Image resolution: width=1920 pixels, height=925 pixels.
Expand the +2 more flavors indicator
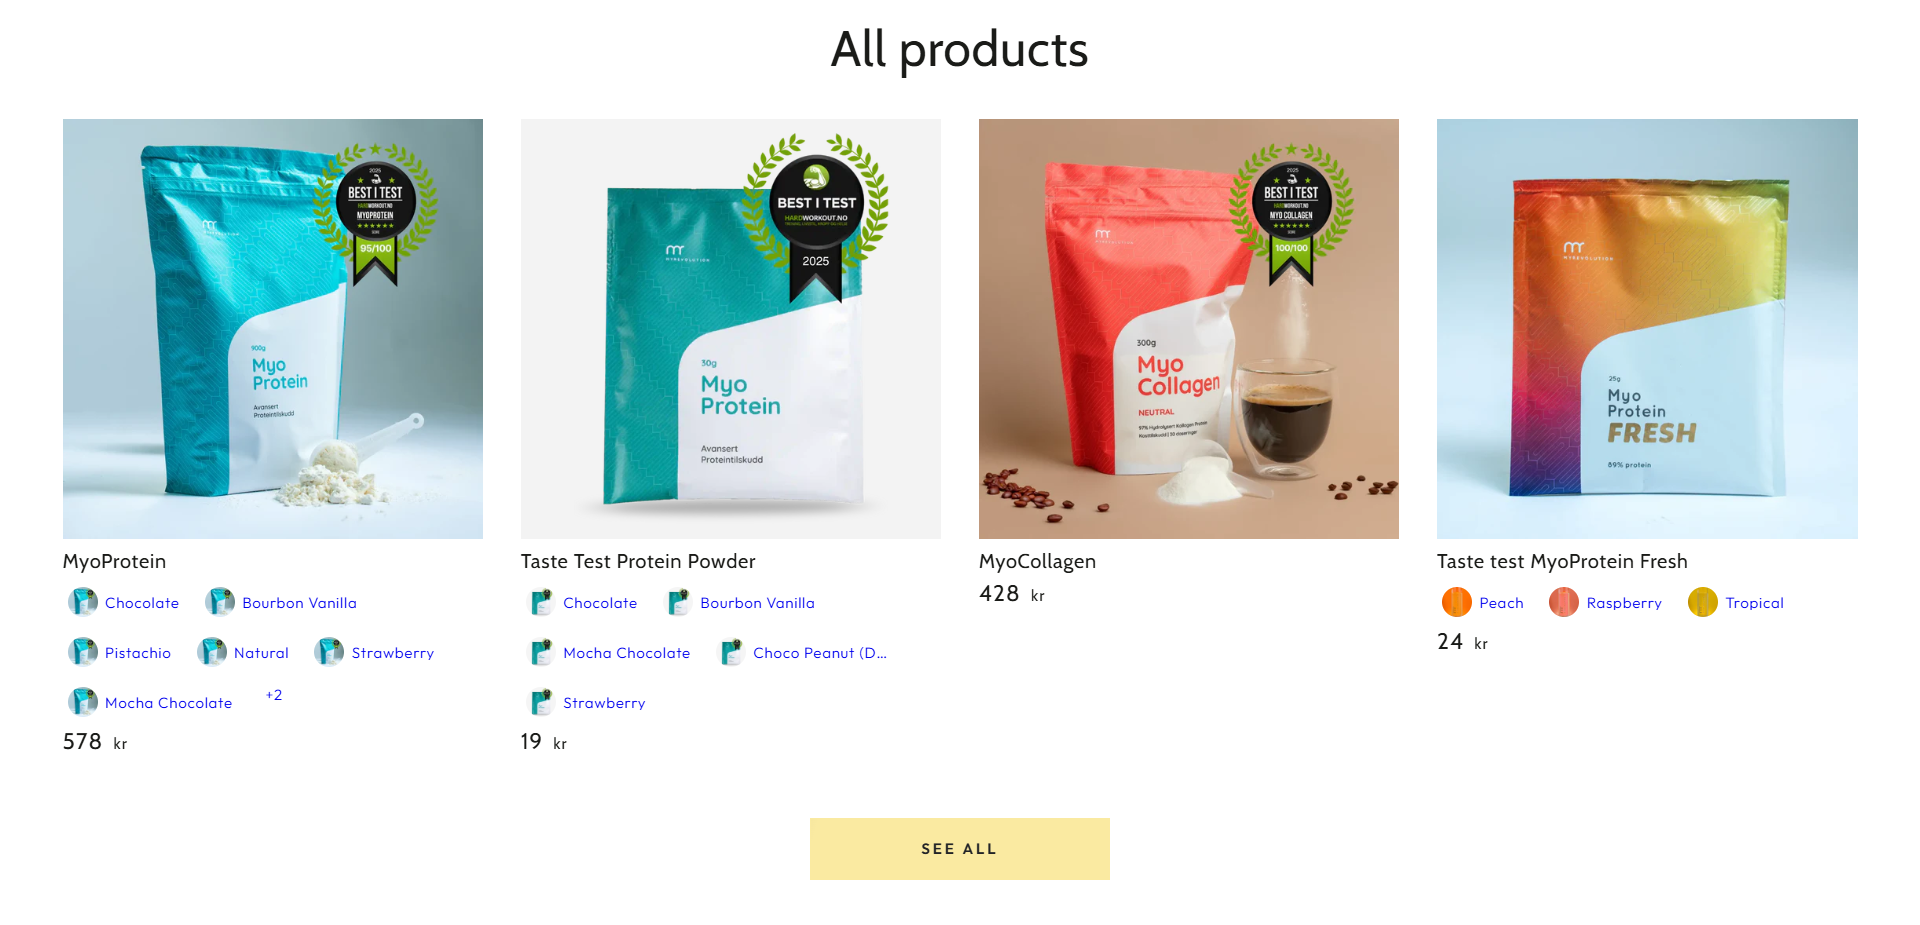pos(274,695)
